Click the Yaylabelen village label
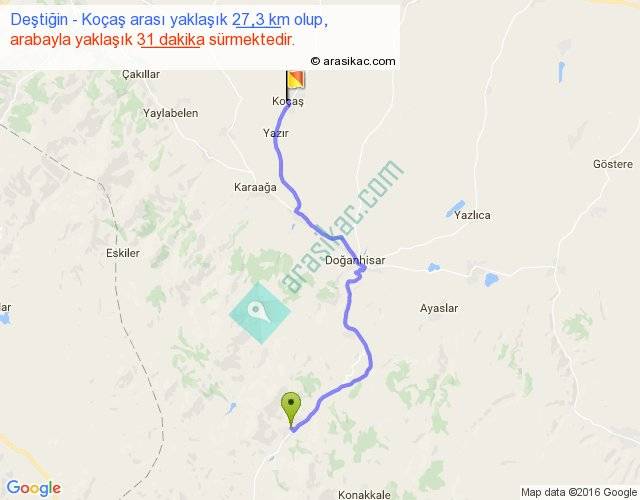The width and height of the screenshot is (640, 500). 171,113
